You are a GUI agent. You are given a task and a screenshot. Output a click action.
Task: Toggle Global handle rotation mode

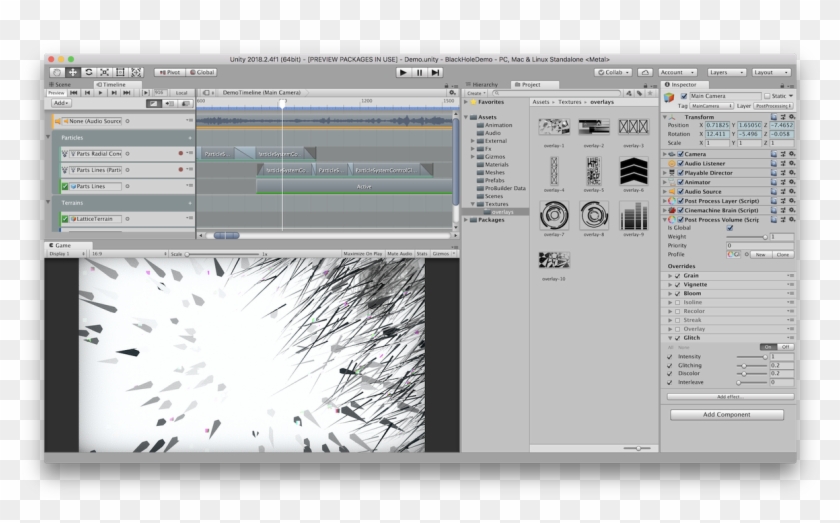pyautogui.click(x=202, y=72)
